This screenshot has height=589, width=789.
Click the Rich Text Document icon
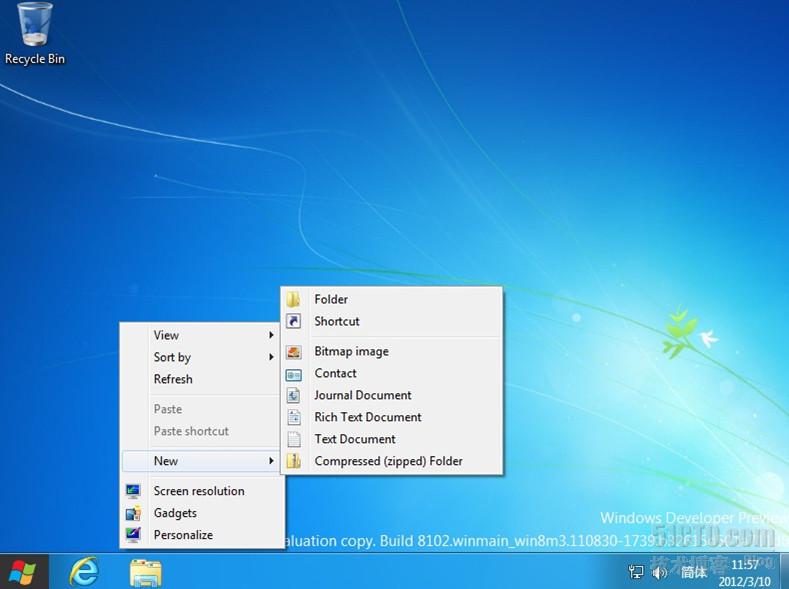(293, 417)
